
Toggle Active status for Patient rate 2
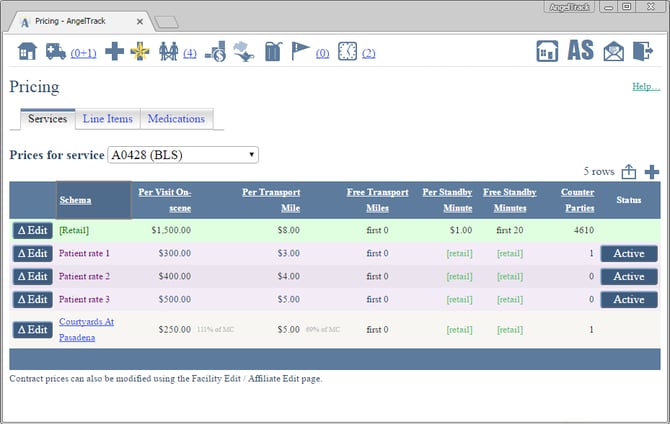(x=629, y=277)
